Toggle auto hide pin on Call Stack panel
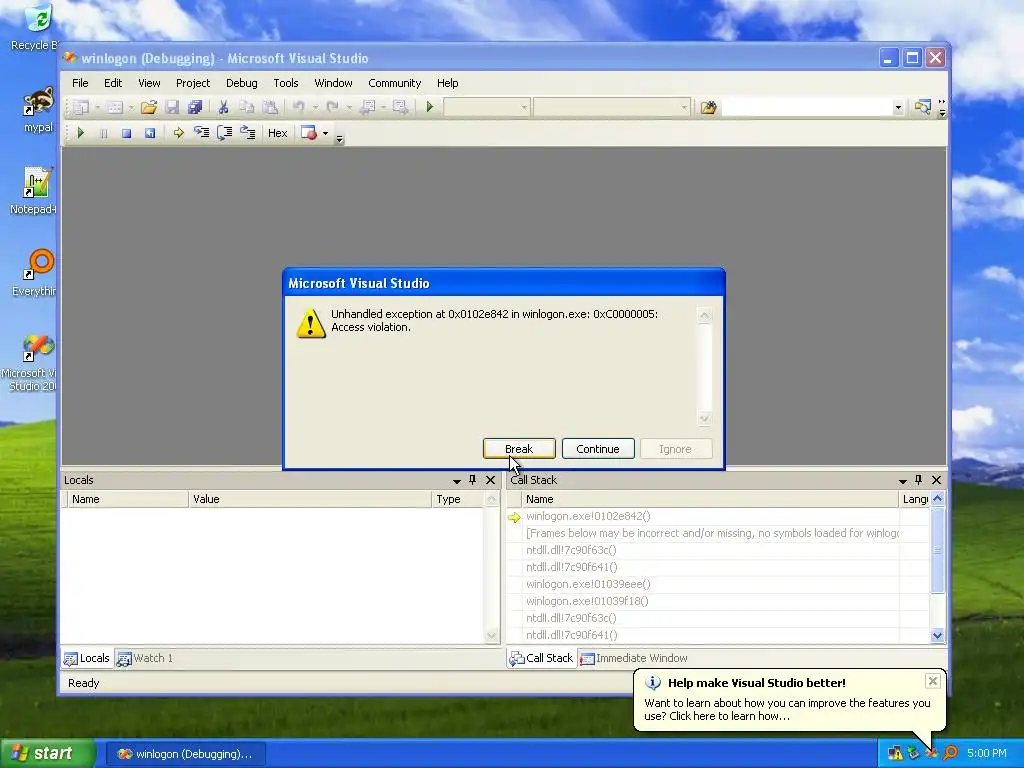The width and height of the screenshot is (1024, 768). (x=919, y=480)
